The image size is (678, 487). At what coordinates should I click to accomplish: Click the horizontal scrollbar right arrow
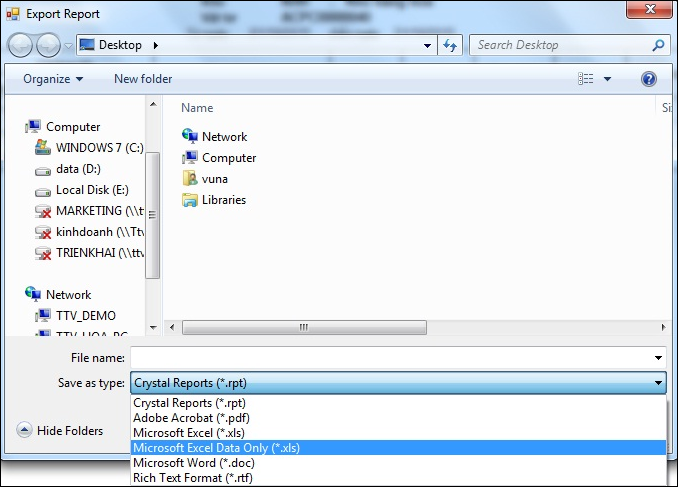(663, 327)
